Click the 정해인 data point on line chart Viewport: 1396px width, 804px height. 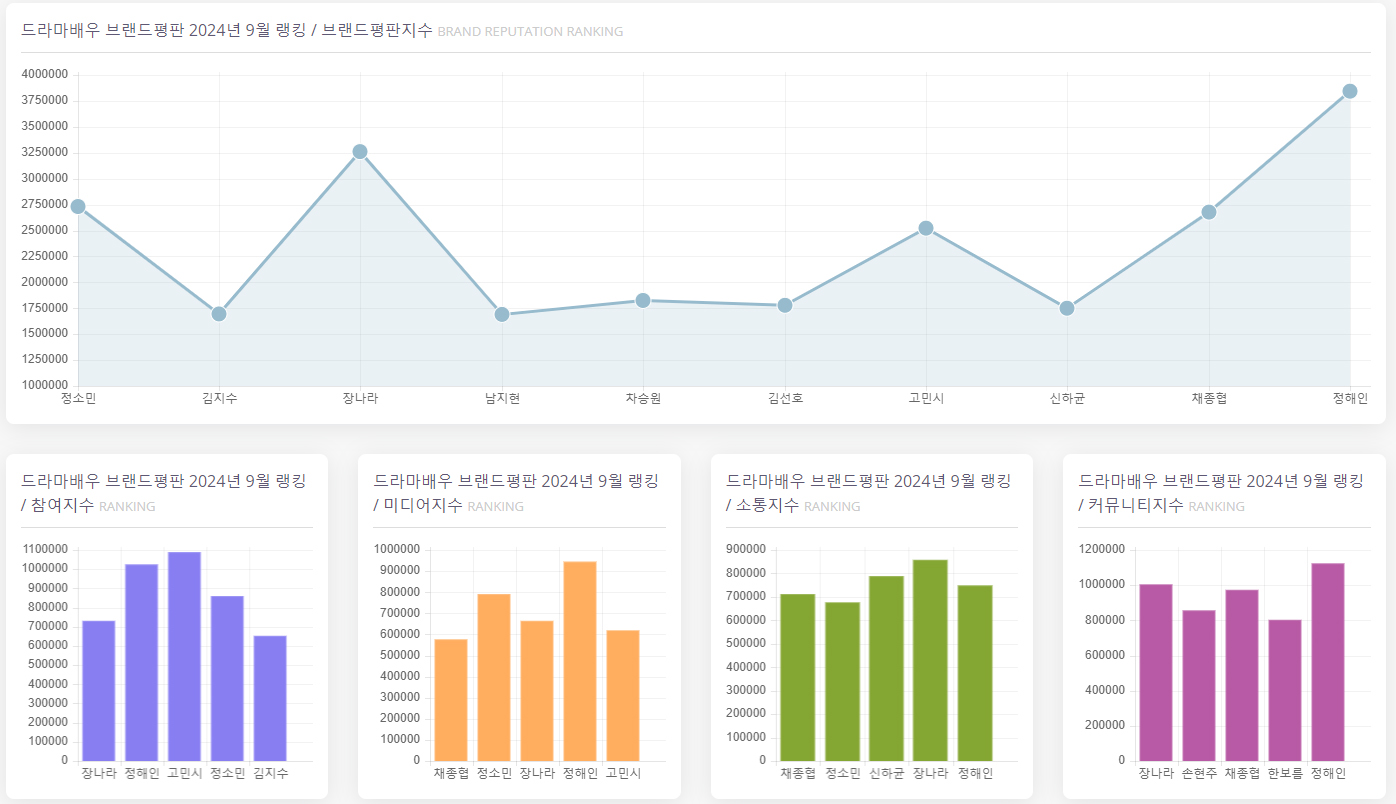pyautogui.click(x=1349, y=91)
